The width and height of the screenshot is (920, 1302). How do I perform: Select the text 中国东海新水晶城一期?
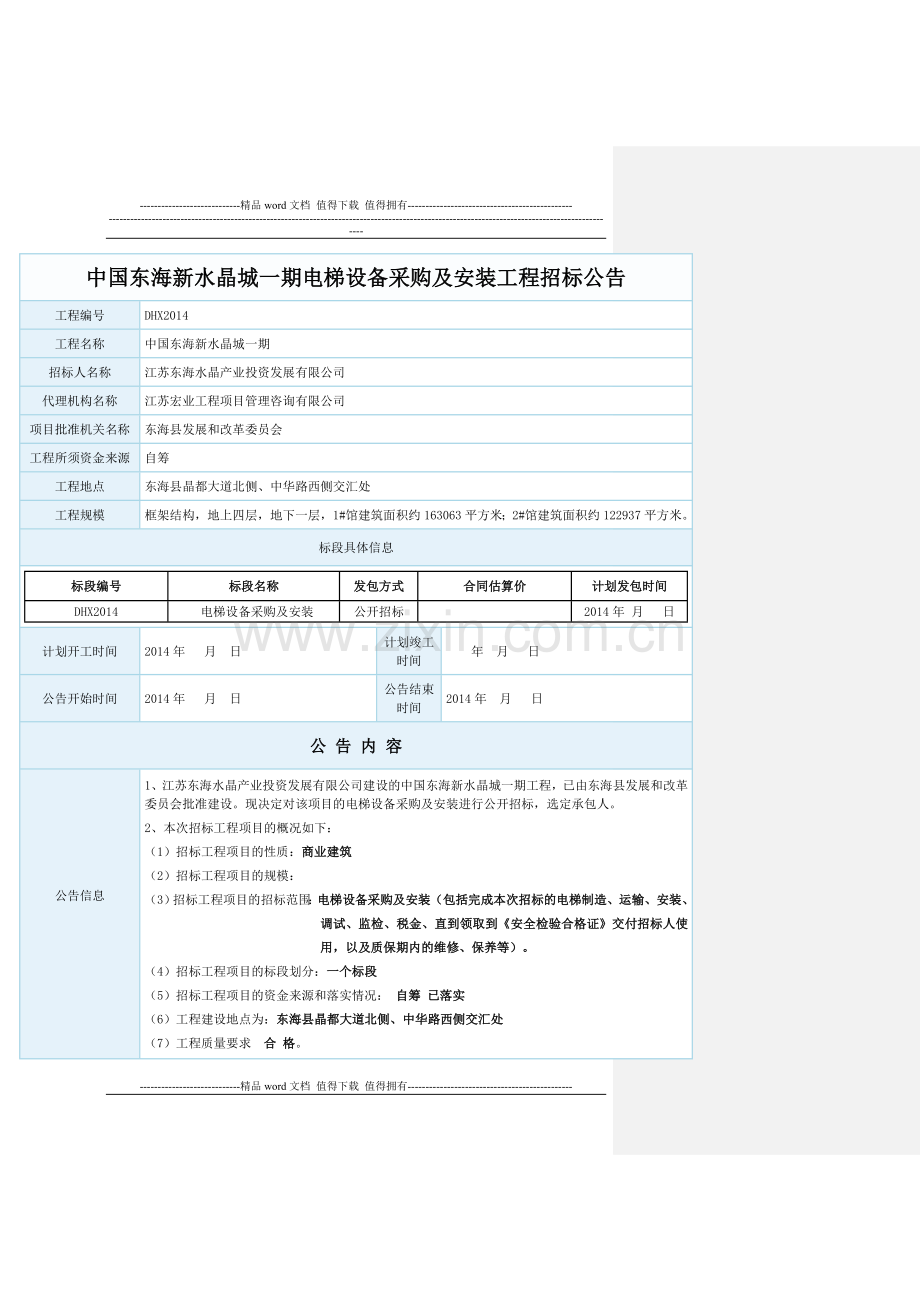pyautogui.click(x=207, y=344)
